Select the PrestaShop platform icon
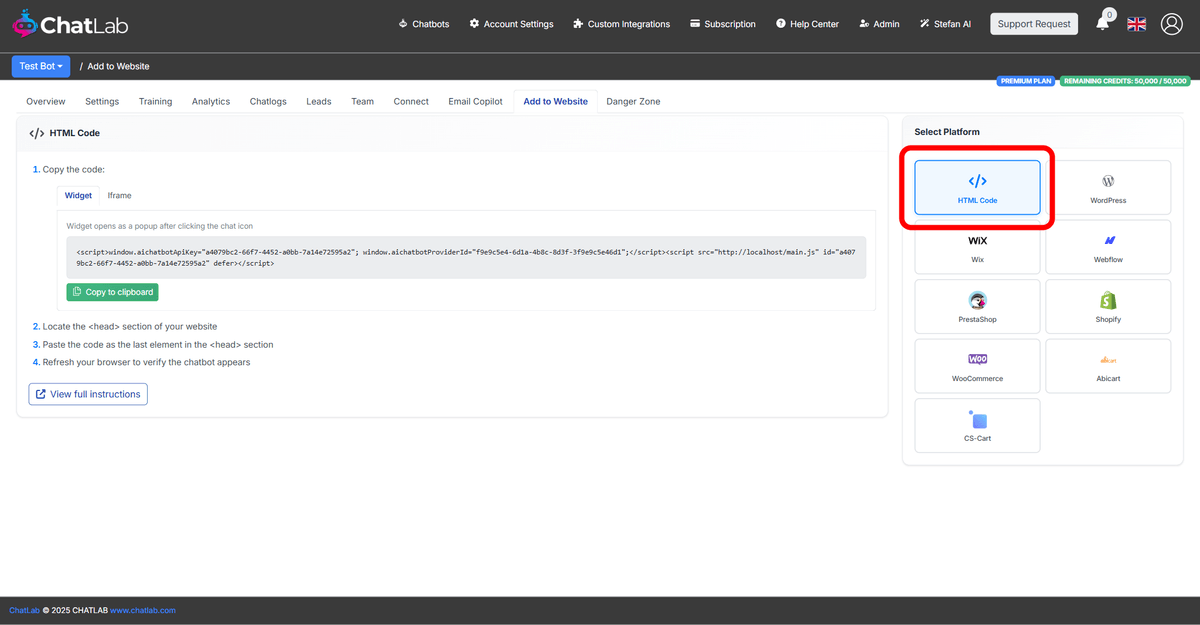This screenshot has width=1200, height=625. pos(977,306)
